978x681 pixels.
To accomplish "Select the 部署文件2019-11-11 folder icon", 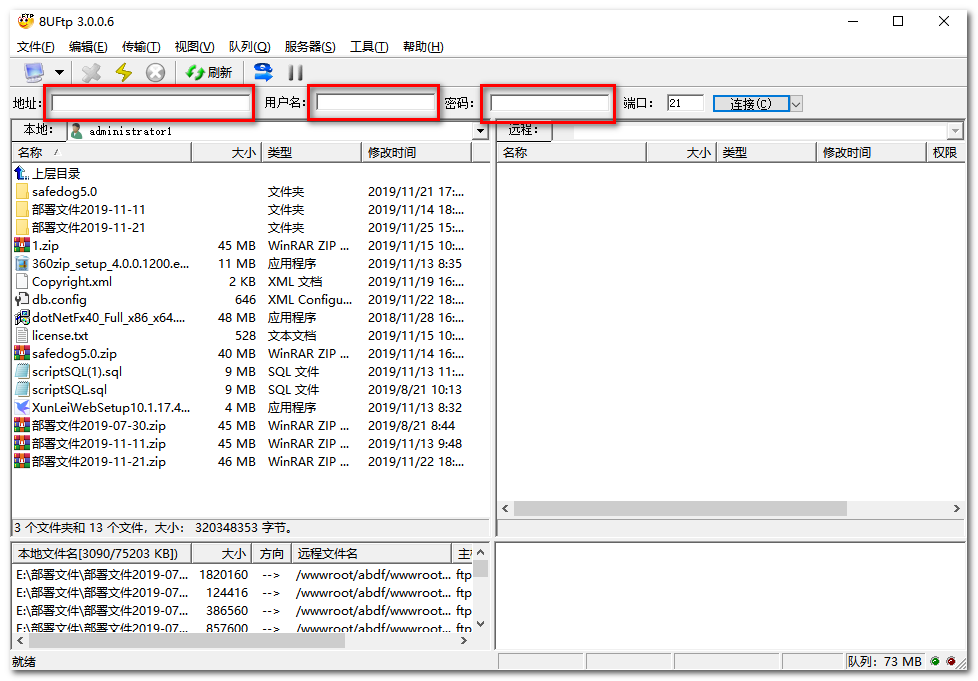I will 22,210.
